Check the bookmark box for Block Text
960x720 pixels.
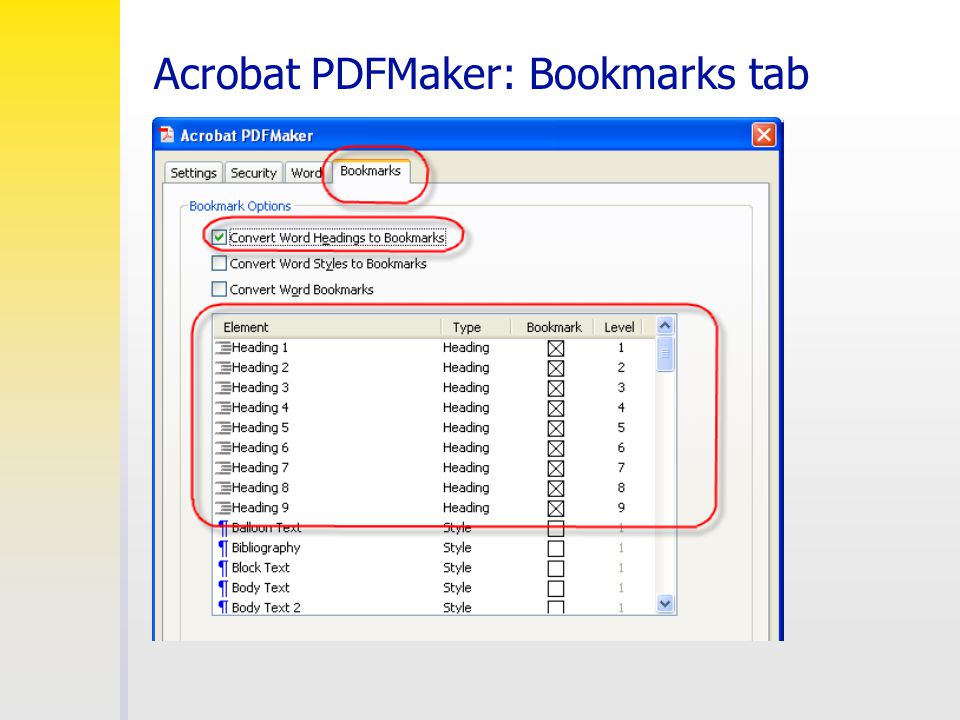(555, 569)
